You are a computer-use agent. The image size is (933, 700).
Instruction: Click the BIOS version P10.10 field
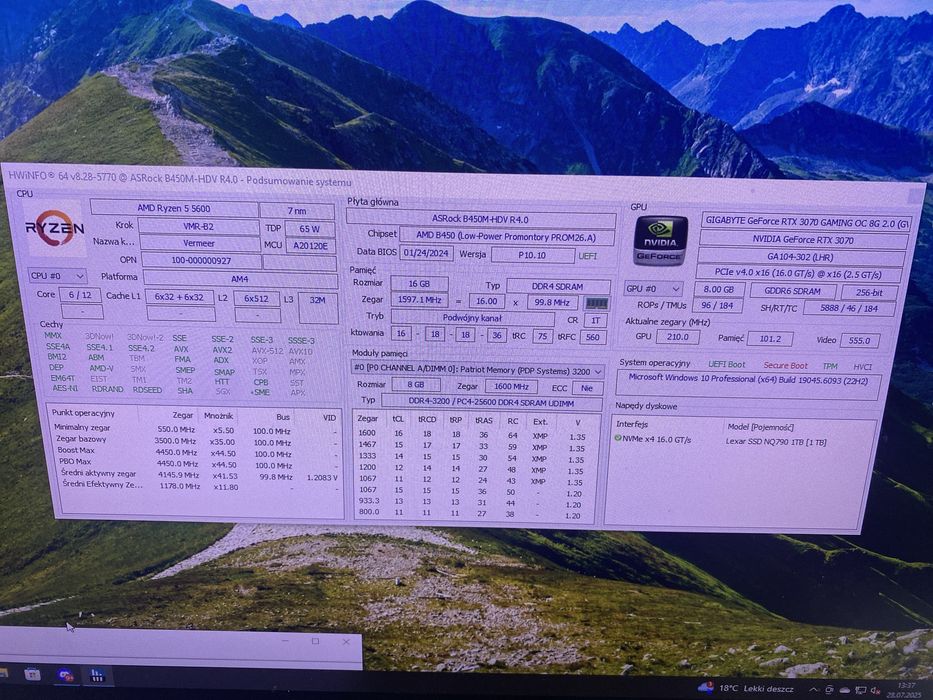(x=532, y=255)
